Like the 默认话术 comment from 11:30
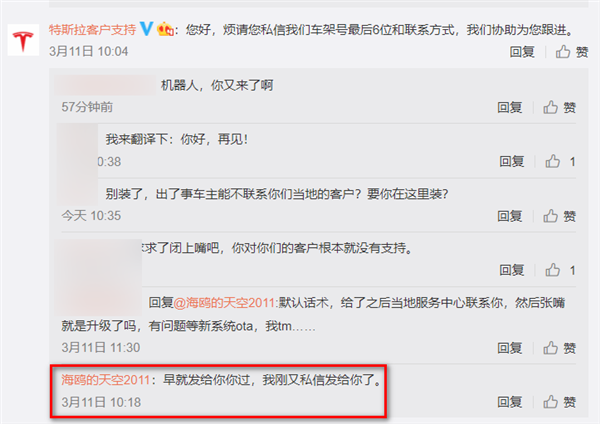Viewport: 600px width, 424px height. (559, 348)
